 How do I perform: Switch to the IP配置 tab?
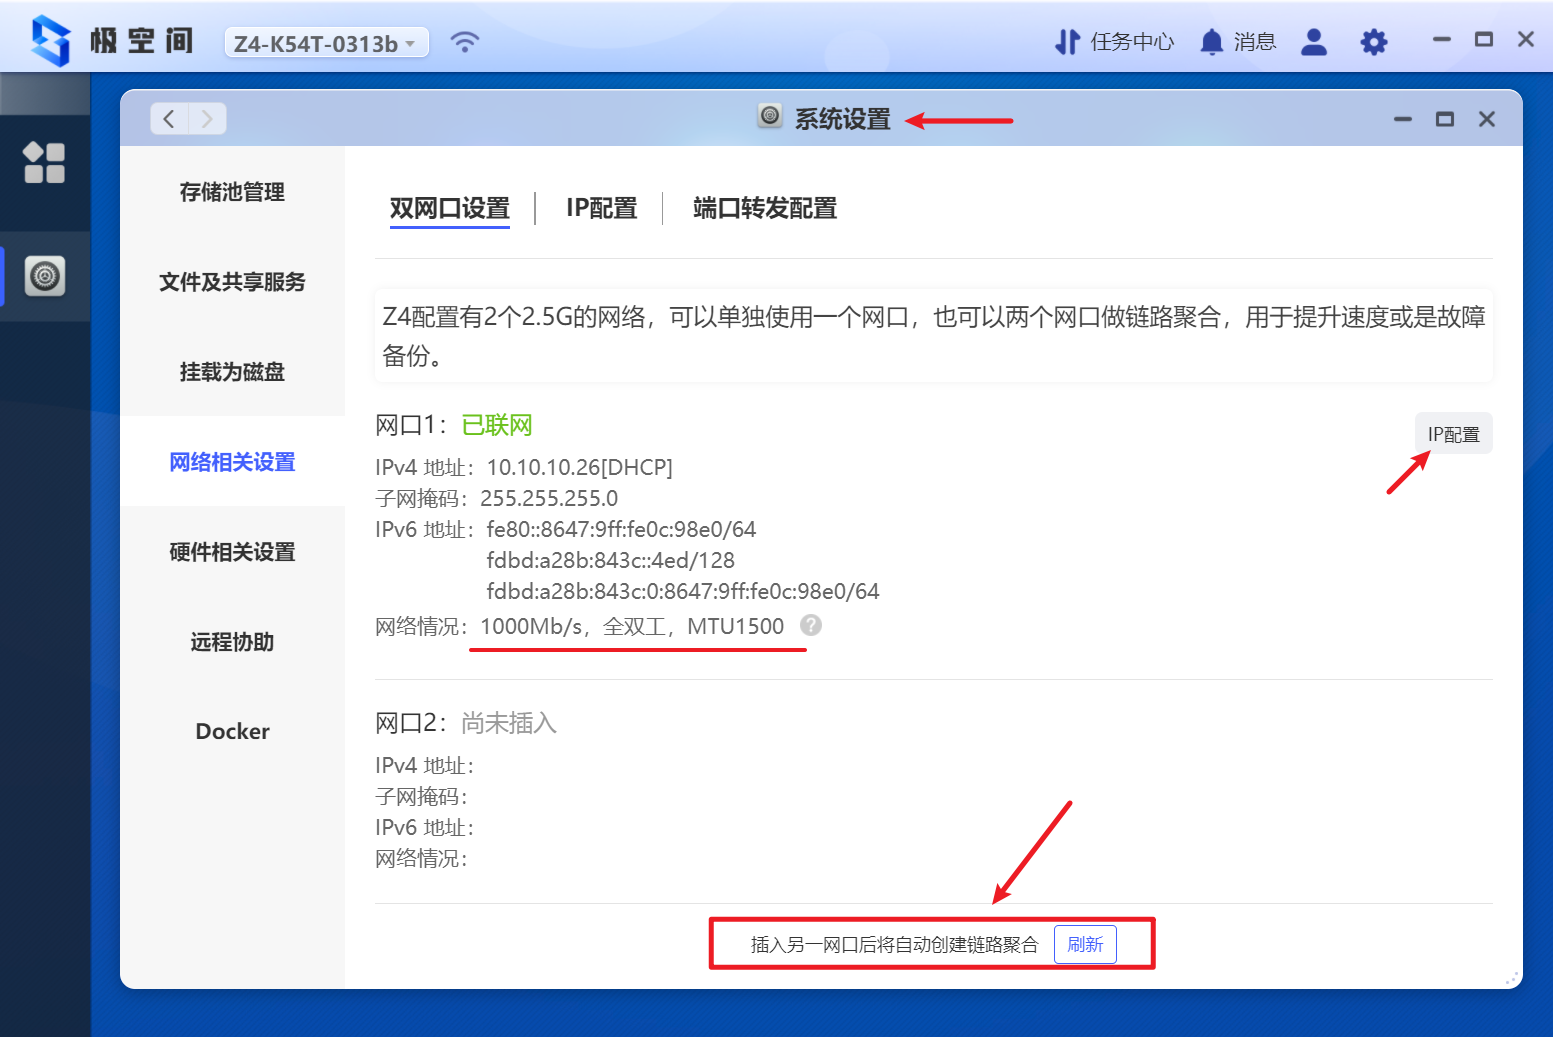point(601,208)
